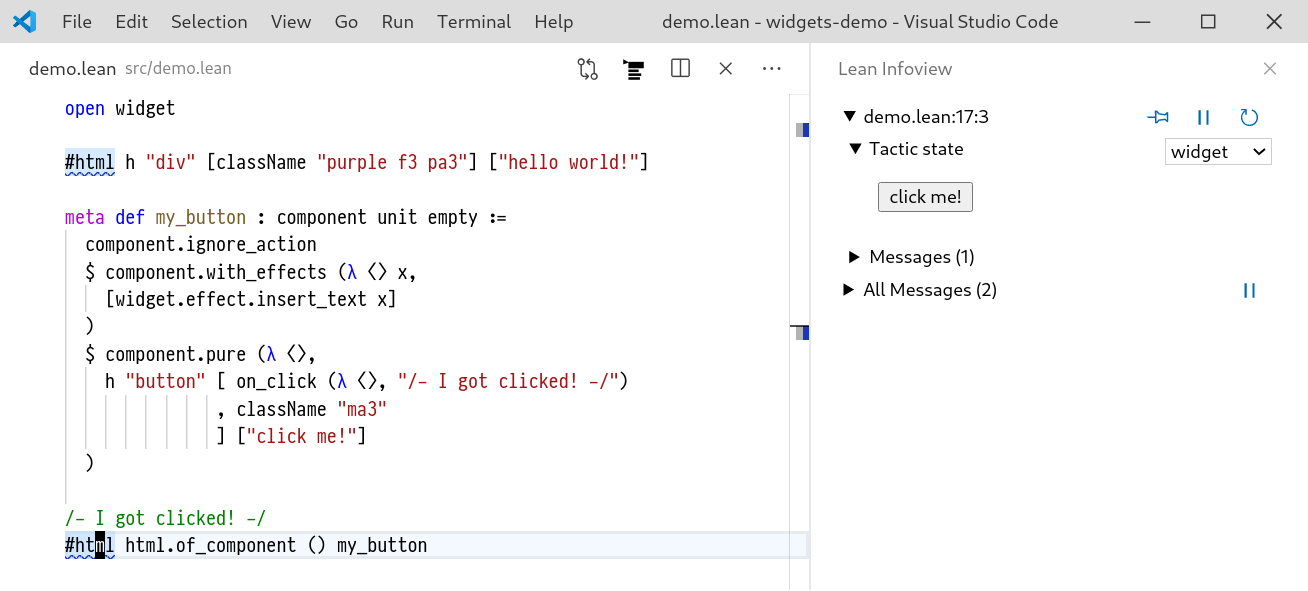The image size is (1308, 591).
Task: Expand the Messages (1) section
Action: pyautogui.click(x=854, y=257)
